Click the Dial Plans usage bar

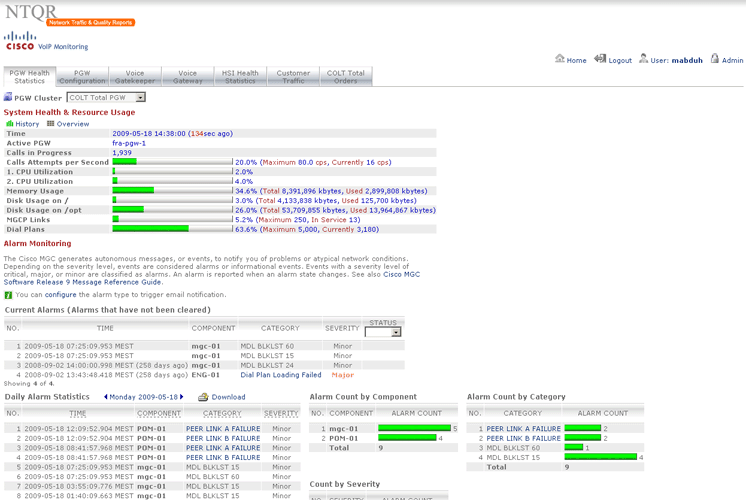pos(172,229)
